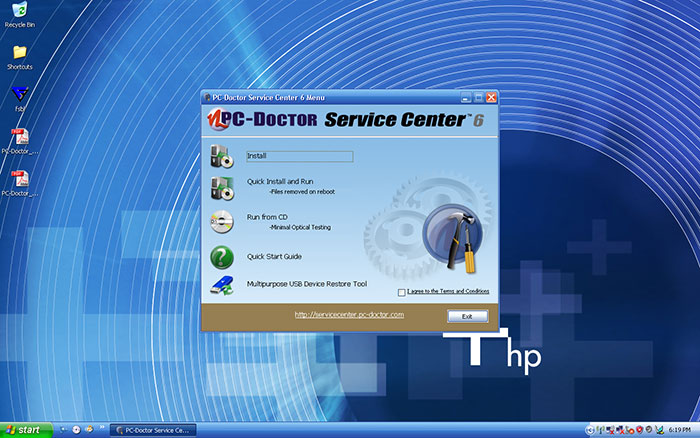The width and height of the screenshot is (700, 438).
Task: Click the first Quick Launch icon beside start
Action: [64, 430]
